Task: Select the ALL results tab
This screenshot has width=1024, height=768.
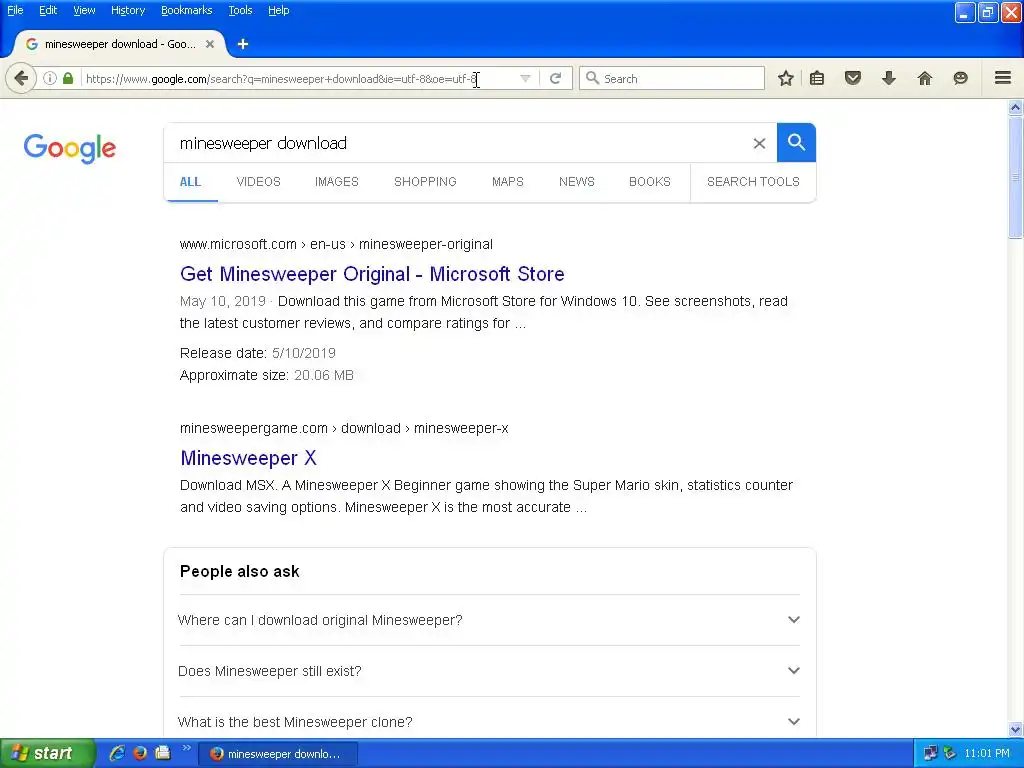Action: point(190,182)
